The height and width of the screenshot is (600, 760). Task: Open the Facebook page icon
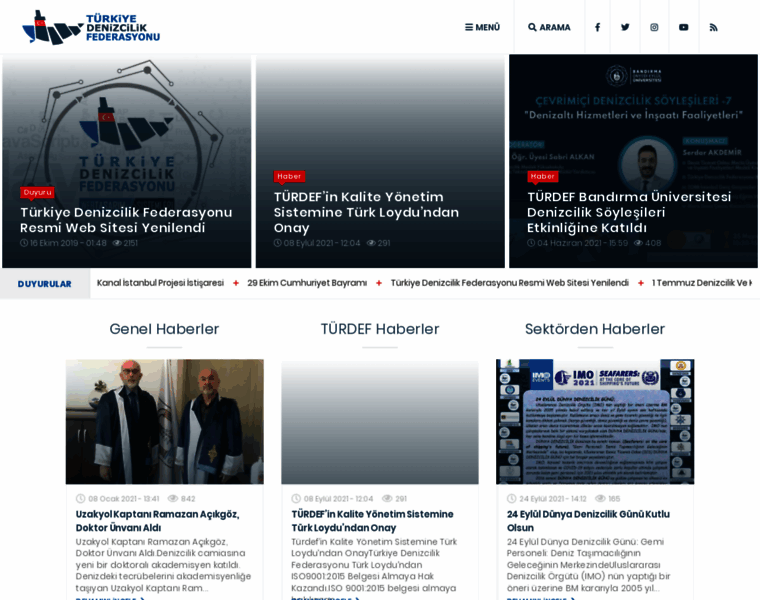tap(598, 27)
